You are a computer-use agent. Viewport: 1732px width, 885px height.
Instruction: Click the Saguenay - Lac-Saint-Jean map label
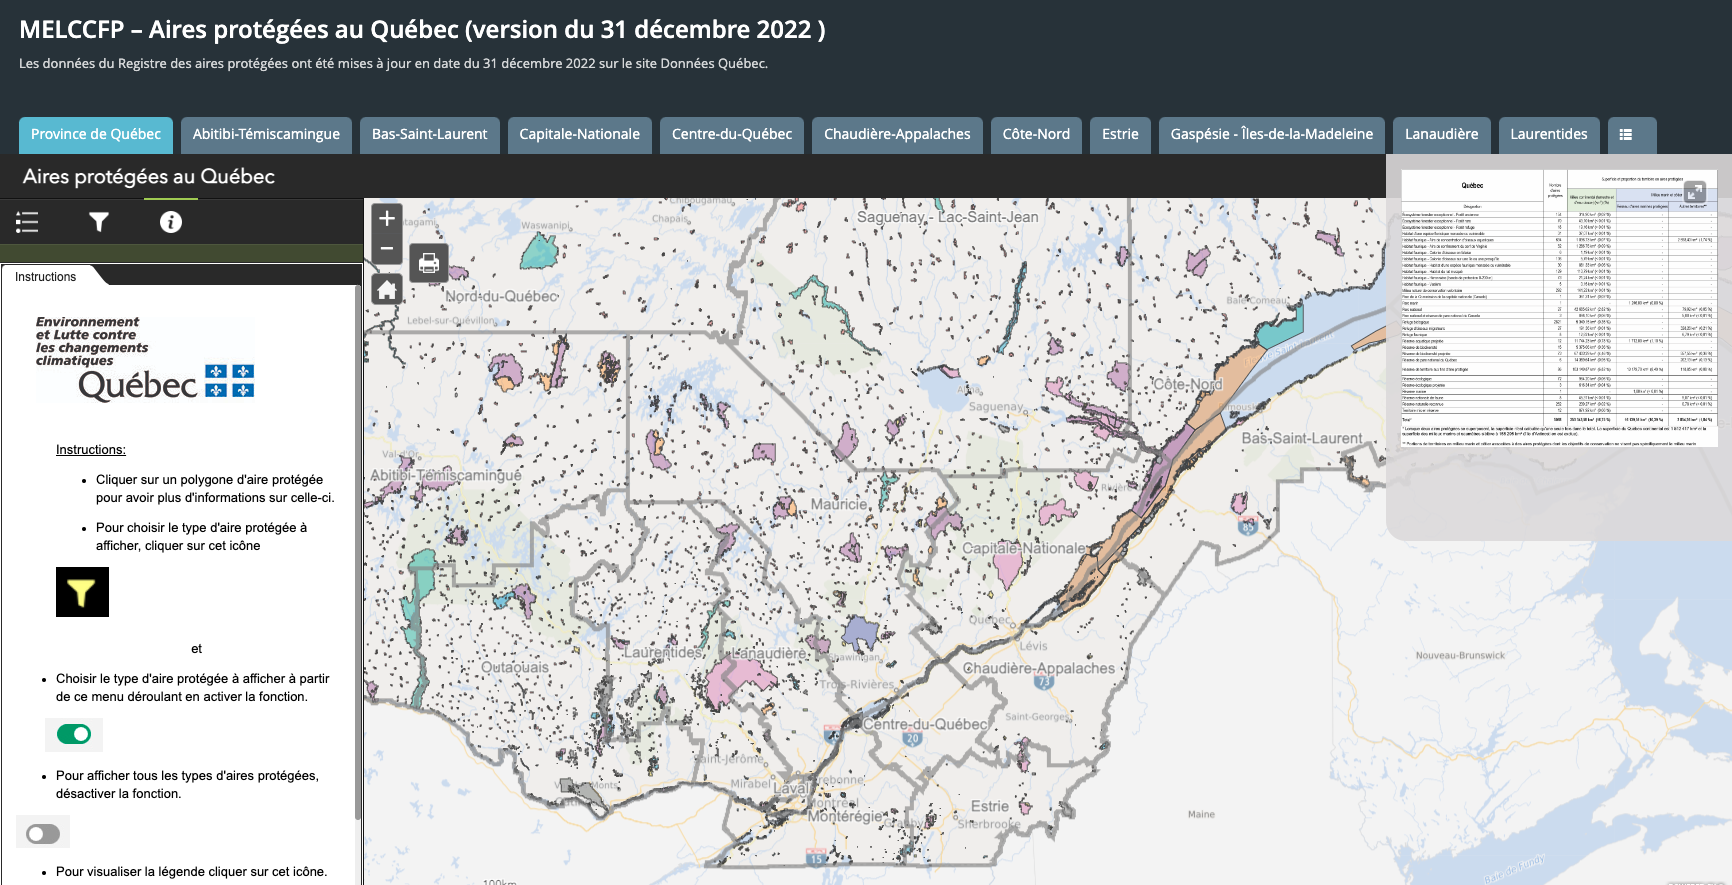coord(947,217)
